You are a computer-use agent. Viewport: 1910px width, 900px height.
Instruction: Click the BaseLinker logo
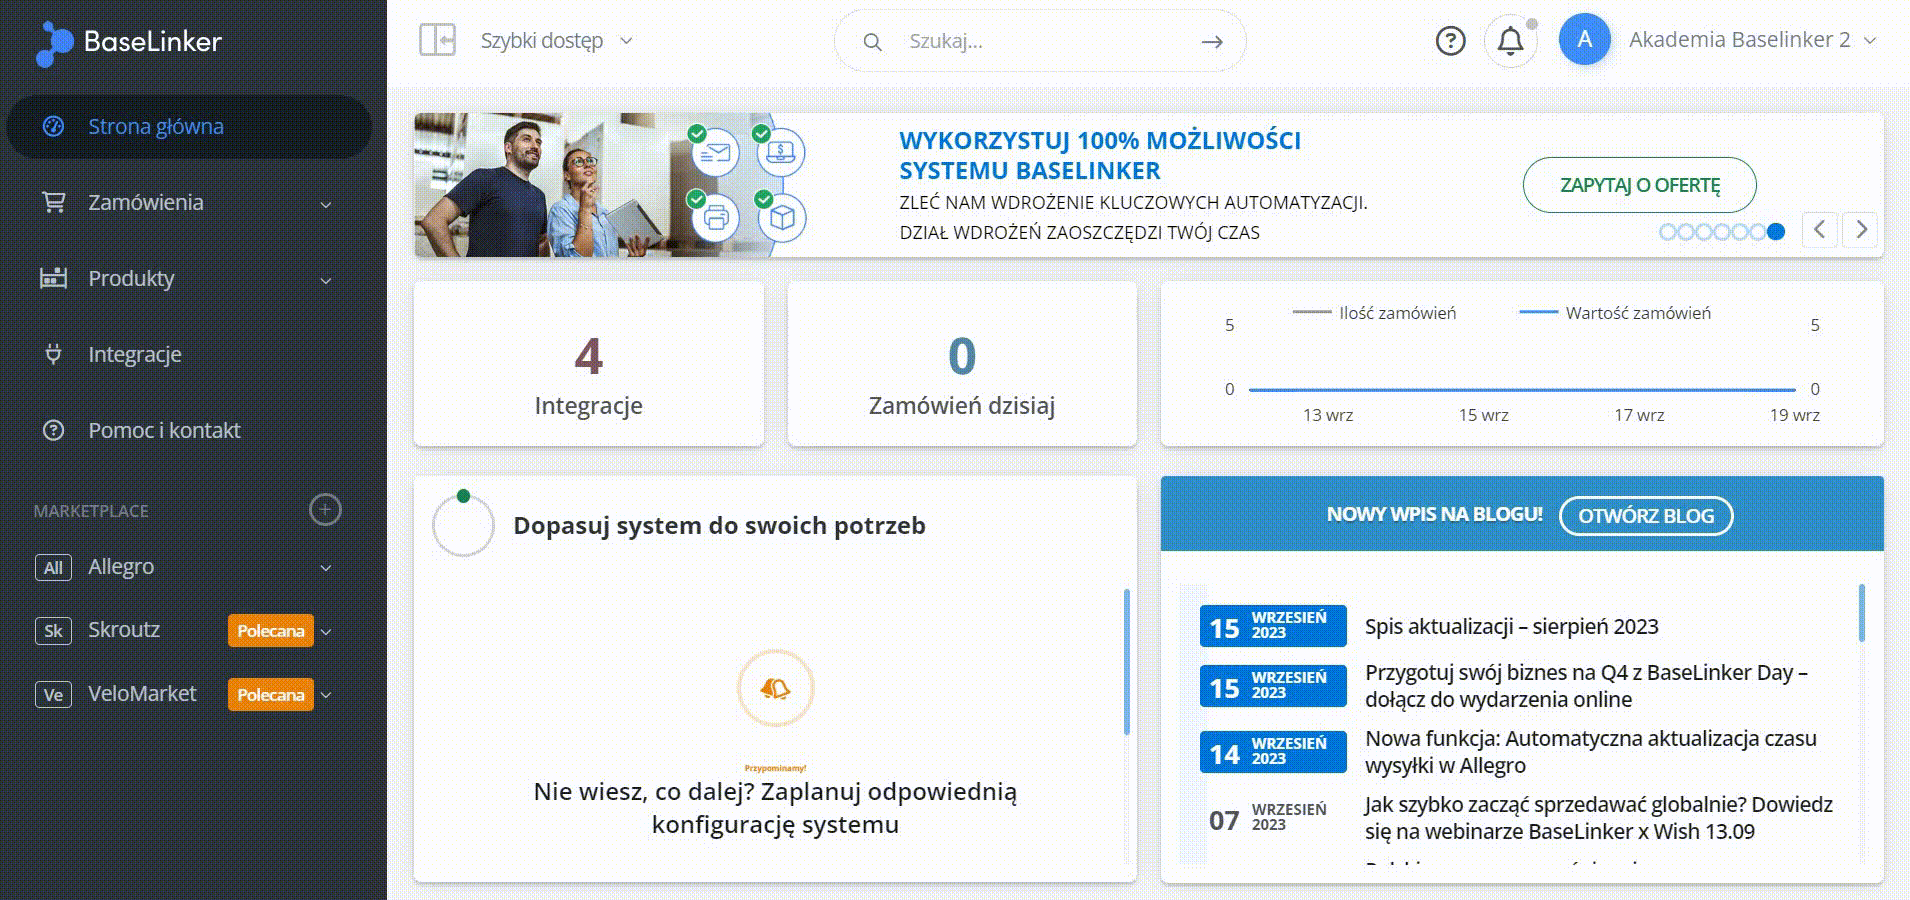(x=128, y=42)
